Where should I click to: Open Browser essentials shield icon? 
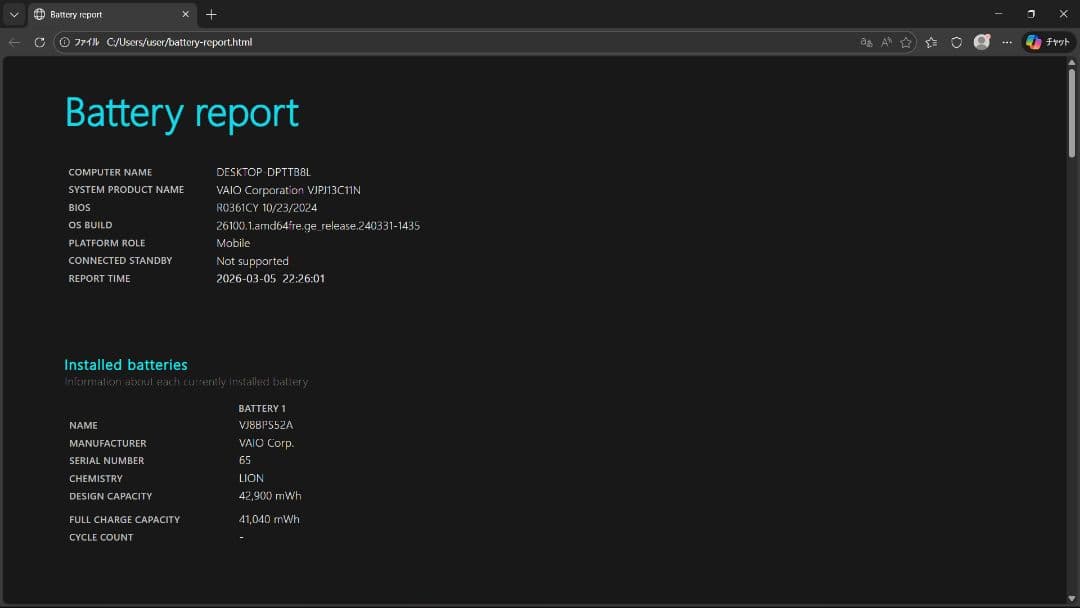coord(956,42)
